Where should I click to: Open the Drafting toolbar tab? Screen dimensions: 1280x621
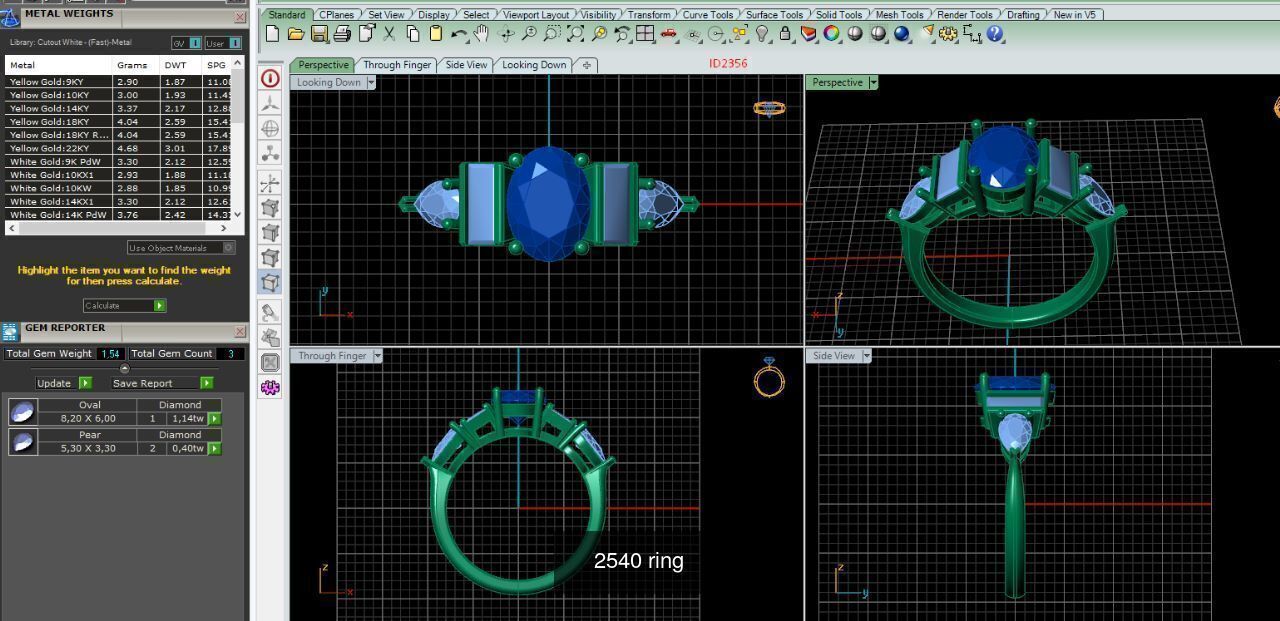tap(1023, 15)
